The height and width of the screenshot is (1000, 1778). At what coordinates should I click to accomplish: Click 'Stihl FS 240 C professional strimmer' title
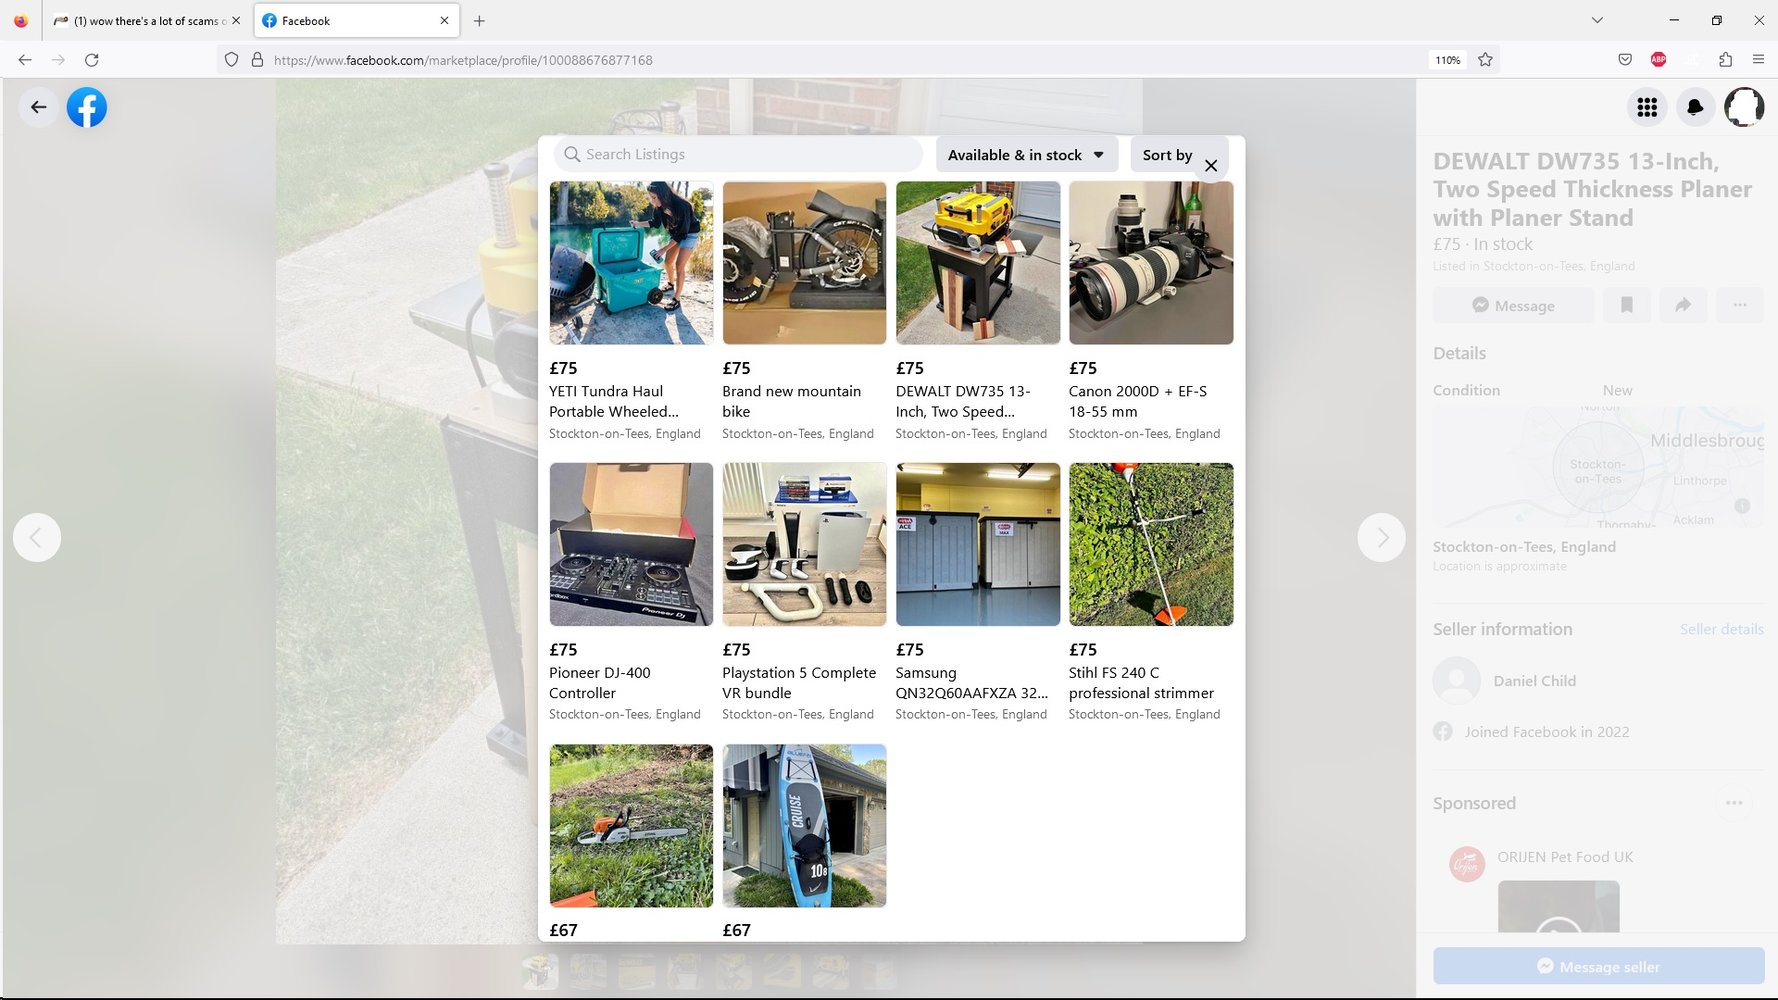[1141, 683]
